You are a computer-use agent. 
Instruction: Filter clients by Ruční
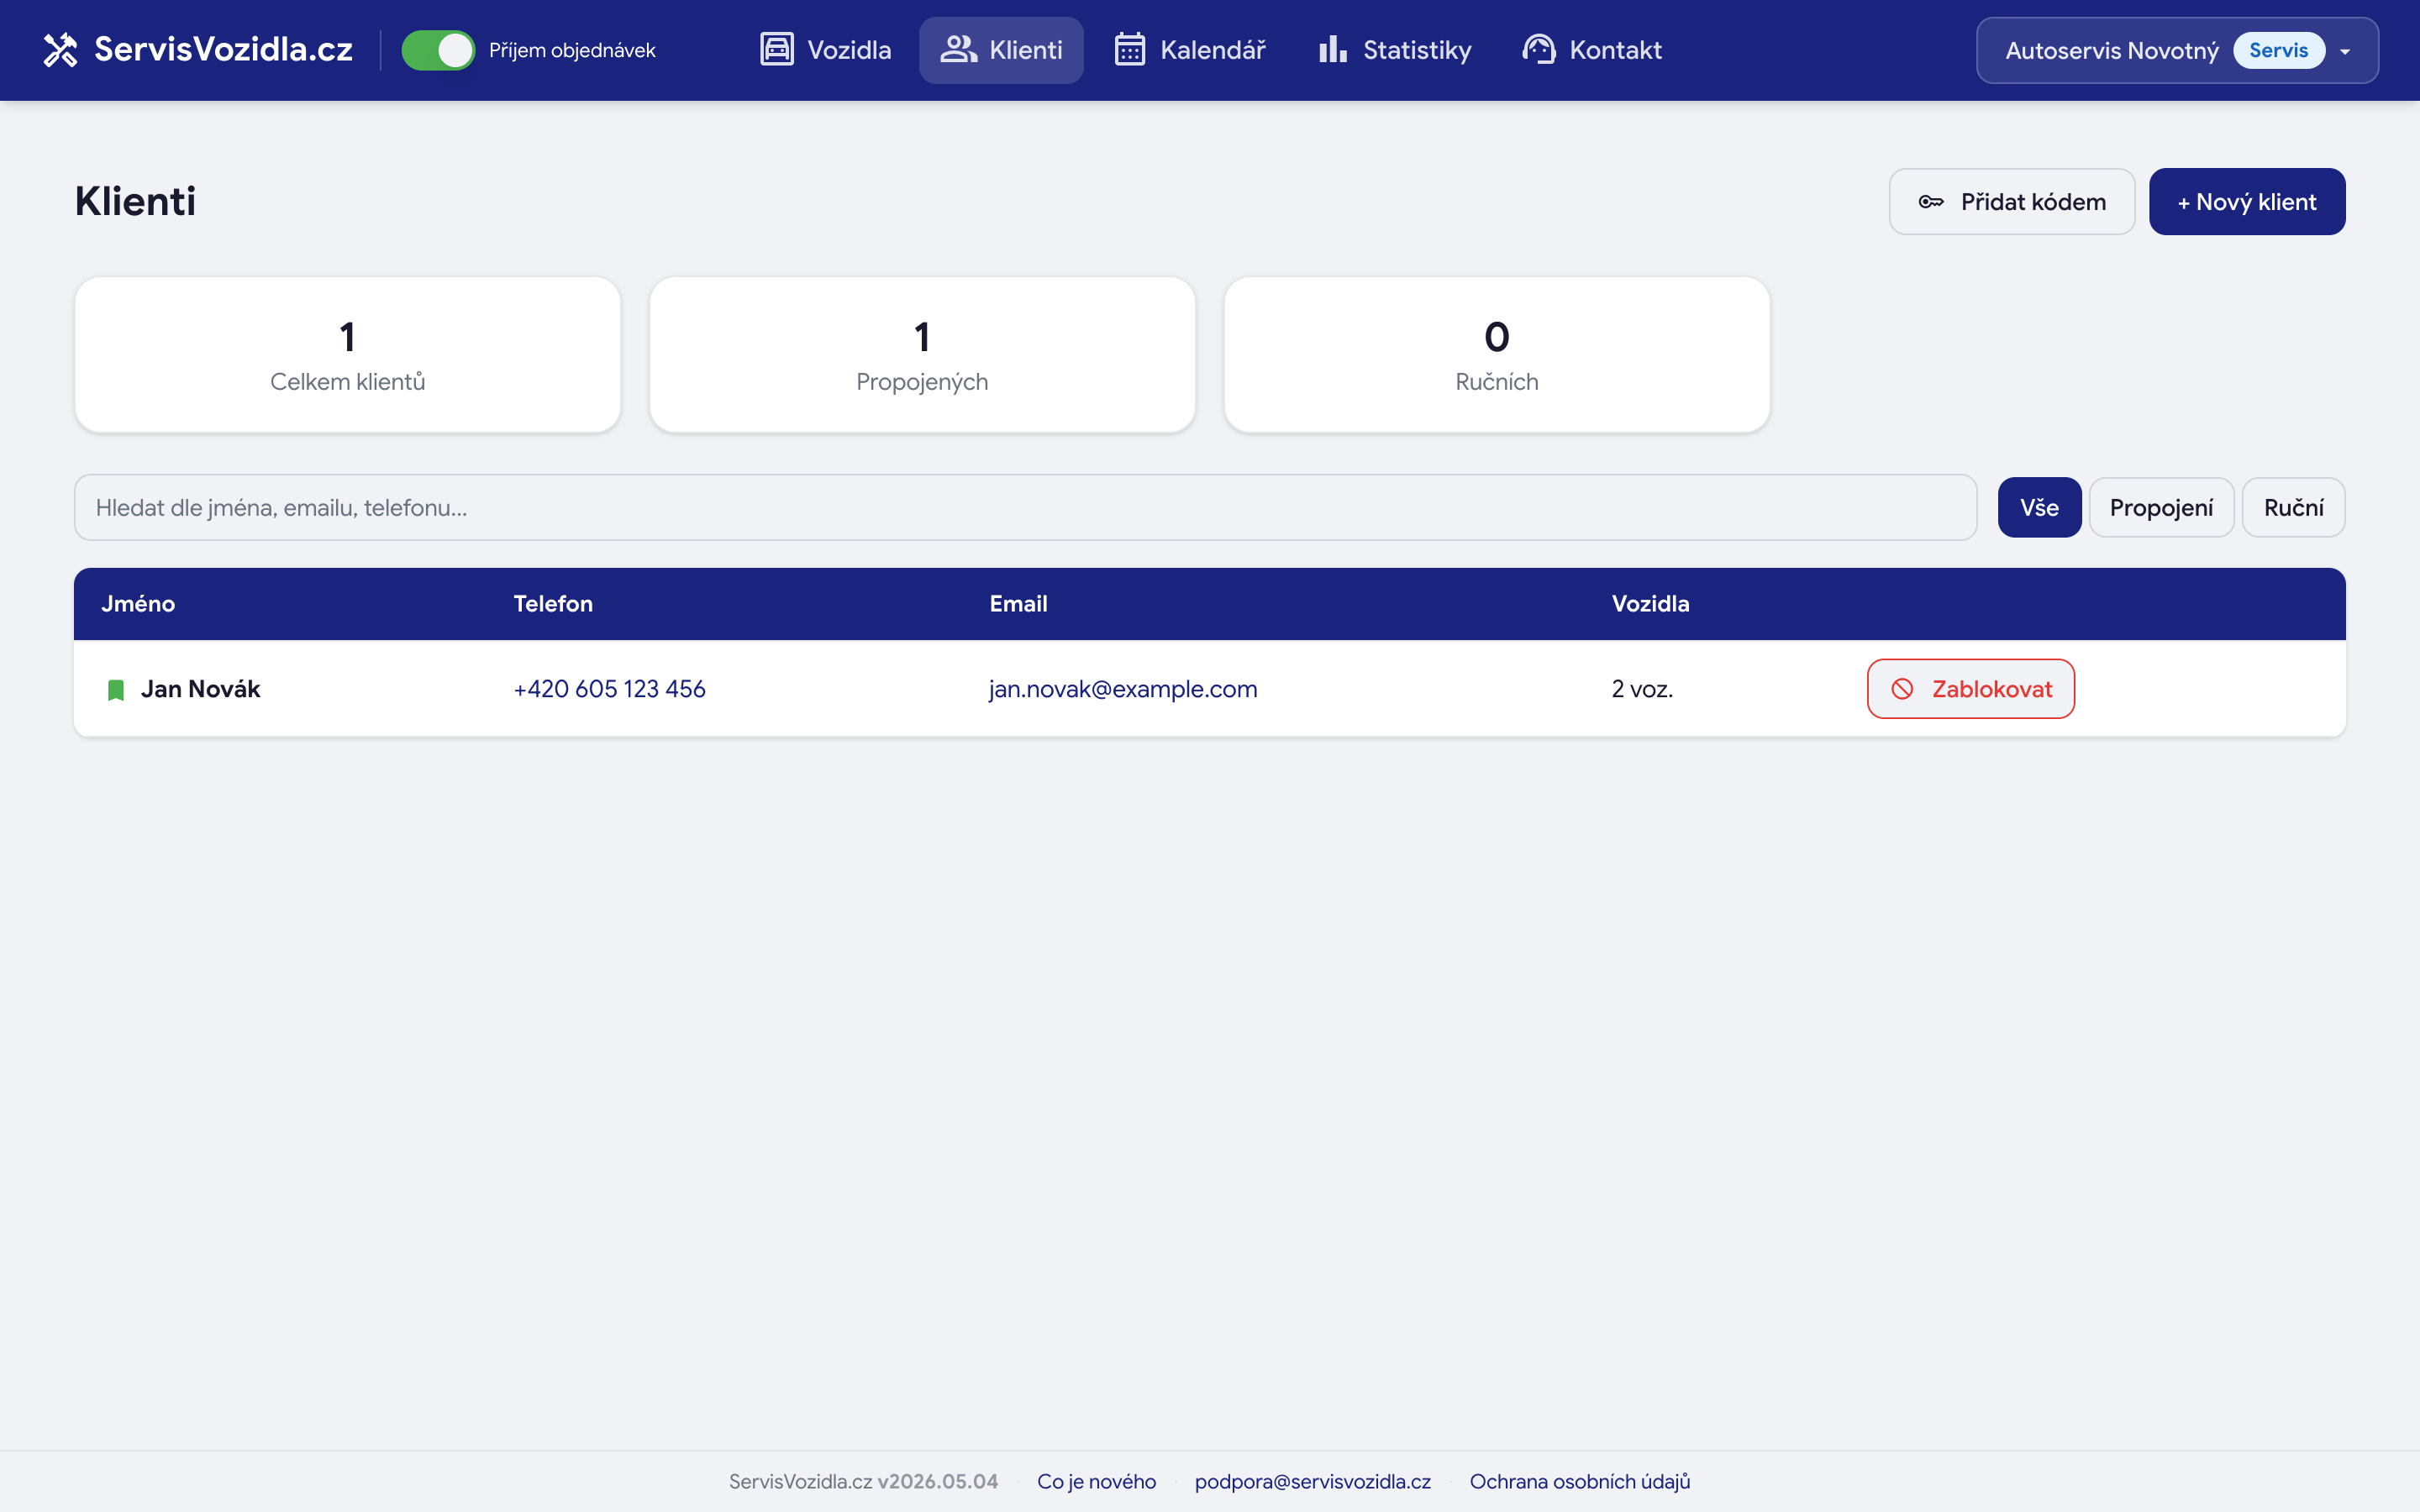coord(2293,507)
